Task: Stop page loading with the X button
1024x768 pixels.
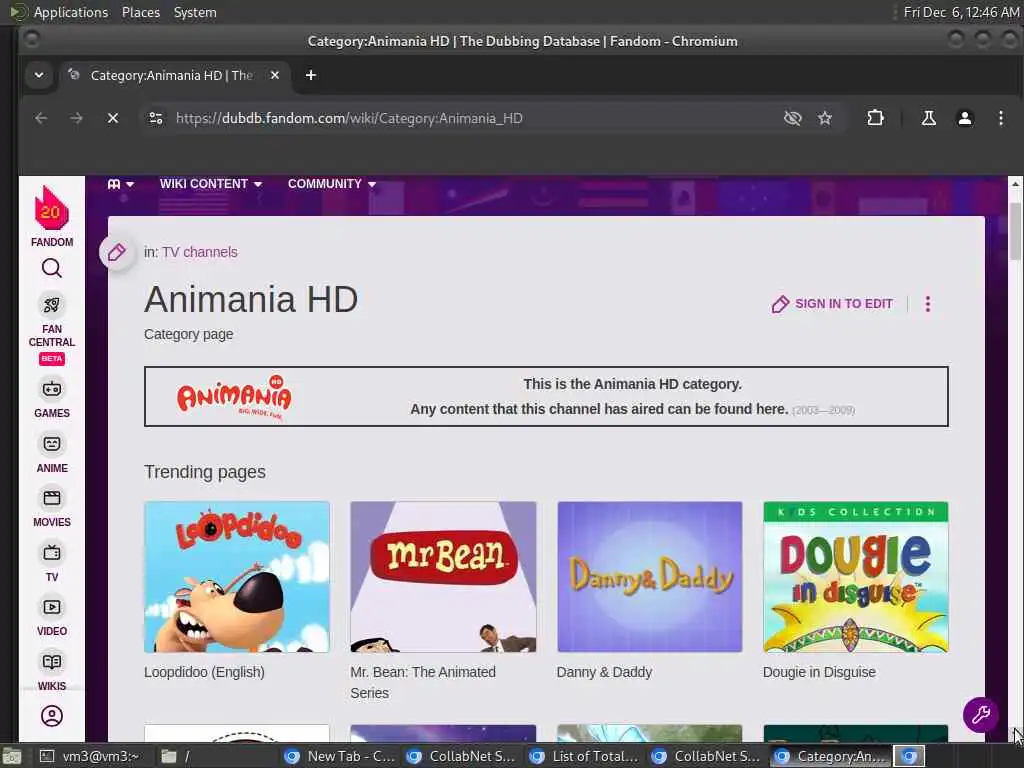Action: click(x=113, y=118)
